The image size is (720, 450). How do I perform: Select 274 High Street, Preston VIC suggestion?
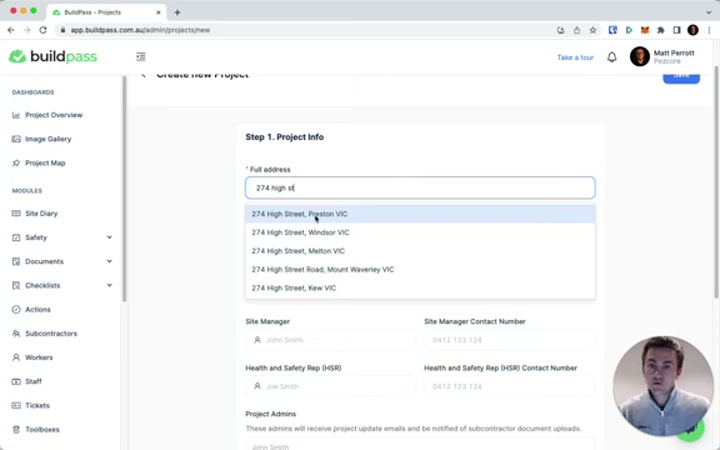(x=420, y=214)
